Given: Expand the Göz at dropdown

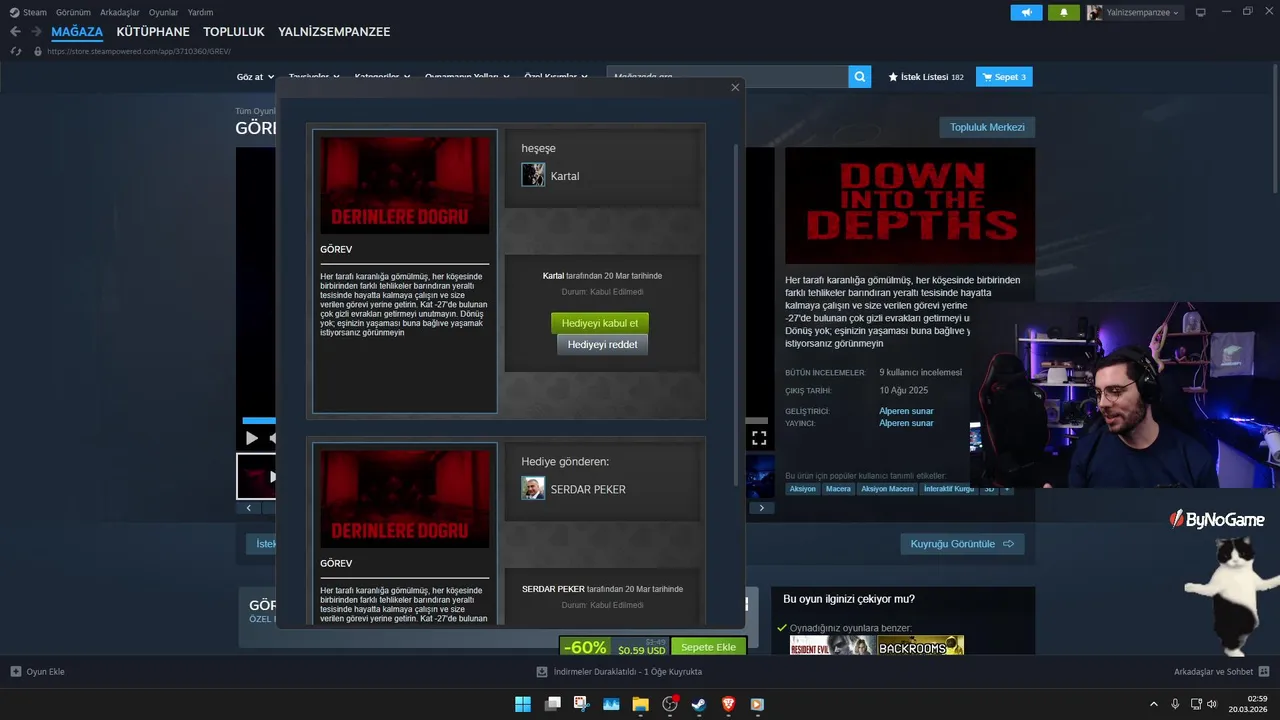Looking at the screenshot, I should [x=254, y=77].
